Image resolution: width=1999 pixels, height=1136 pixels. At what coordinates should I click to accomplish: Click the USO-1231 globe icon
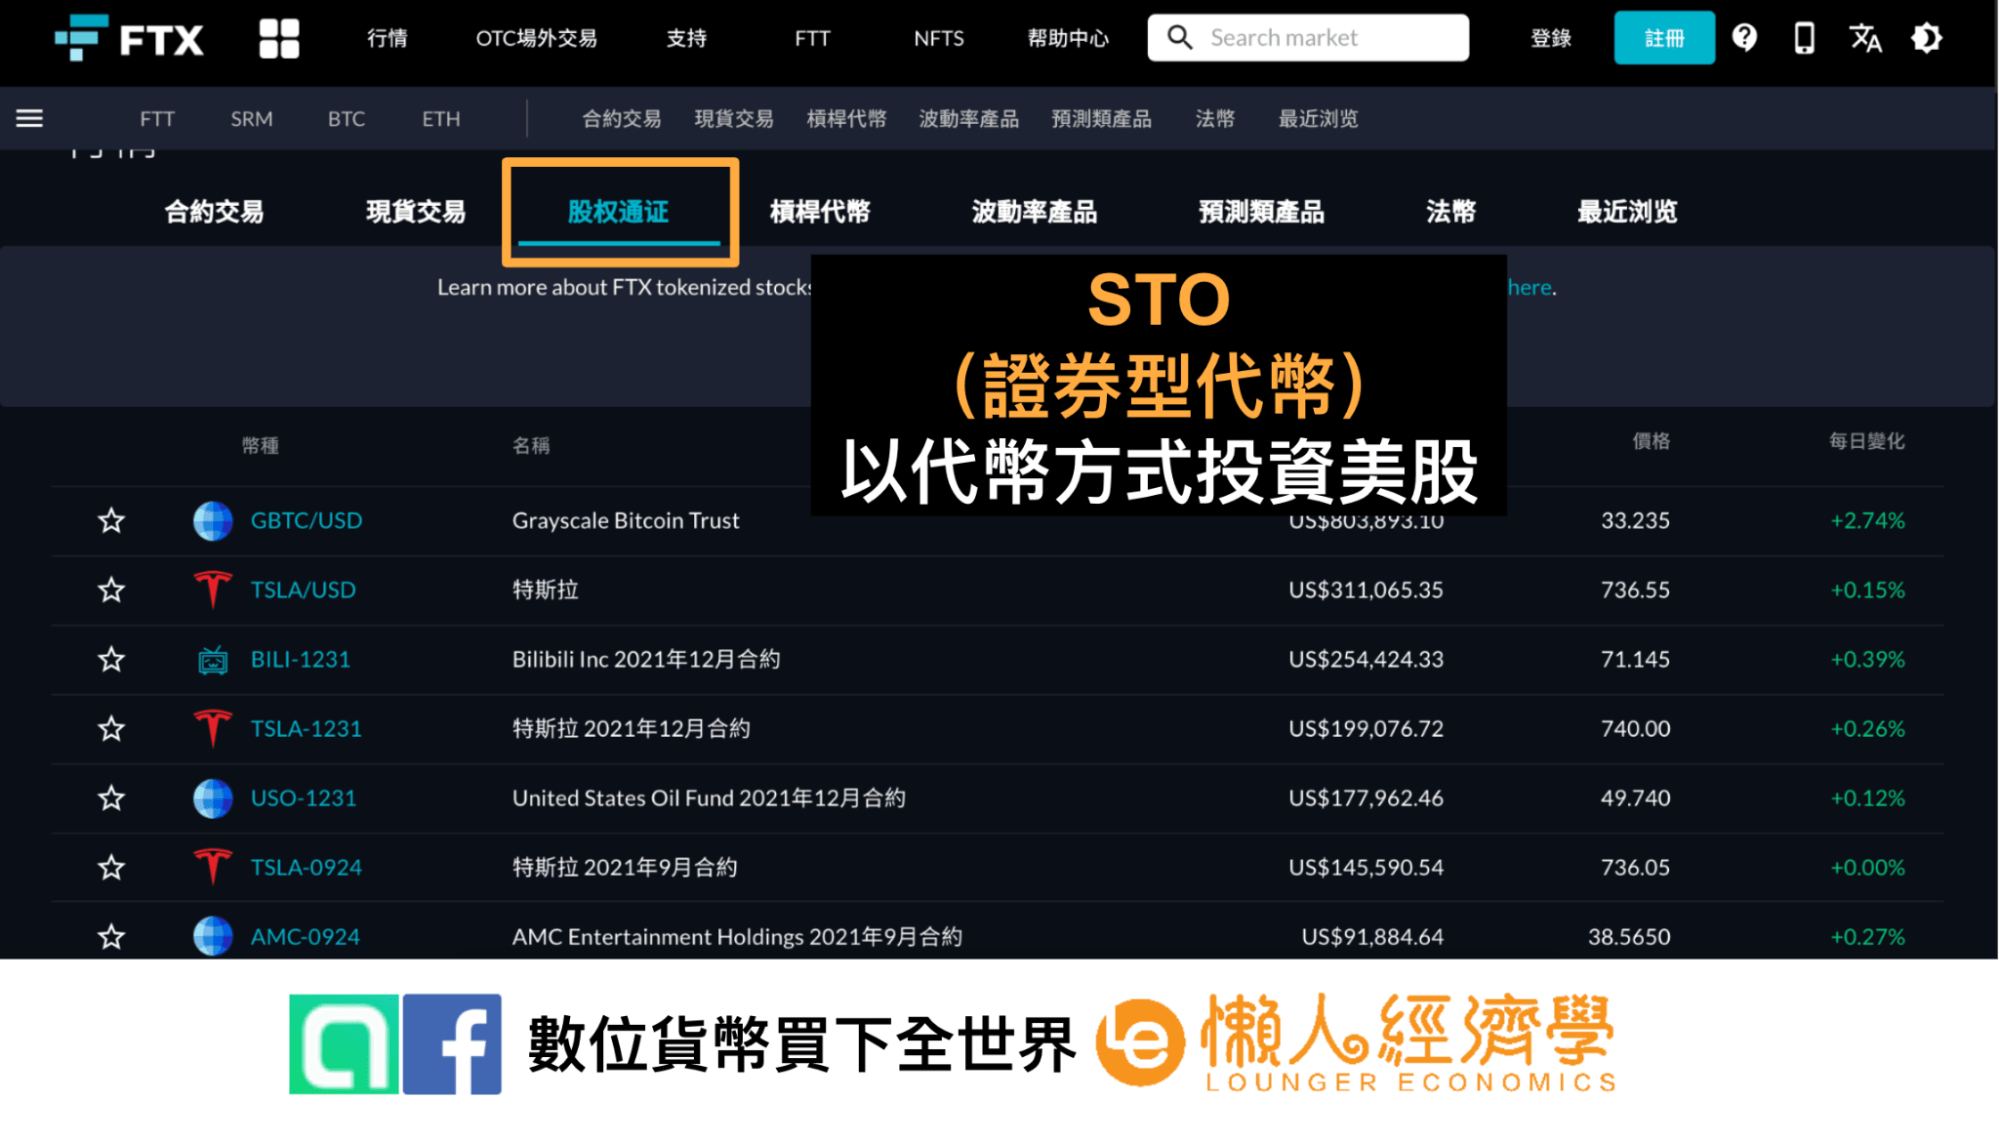[212, 798]
